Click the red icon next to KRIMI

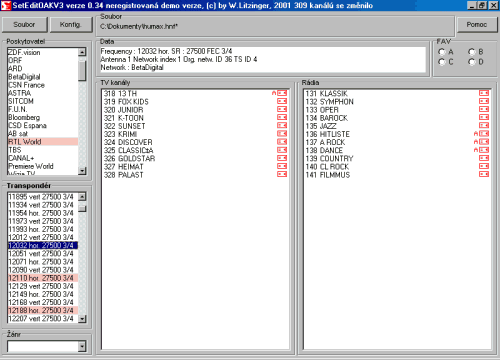pos(282,134)
